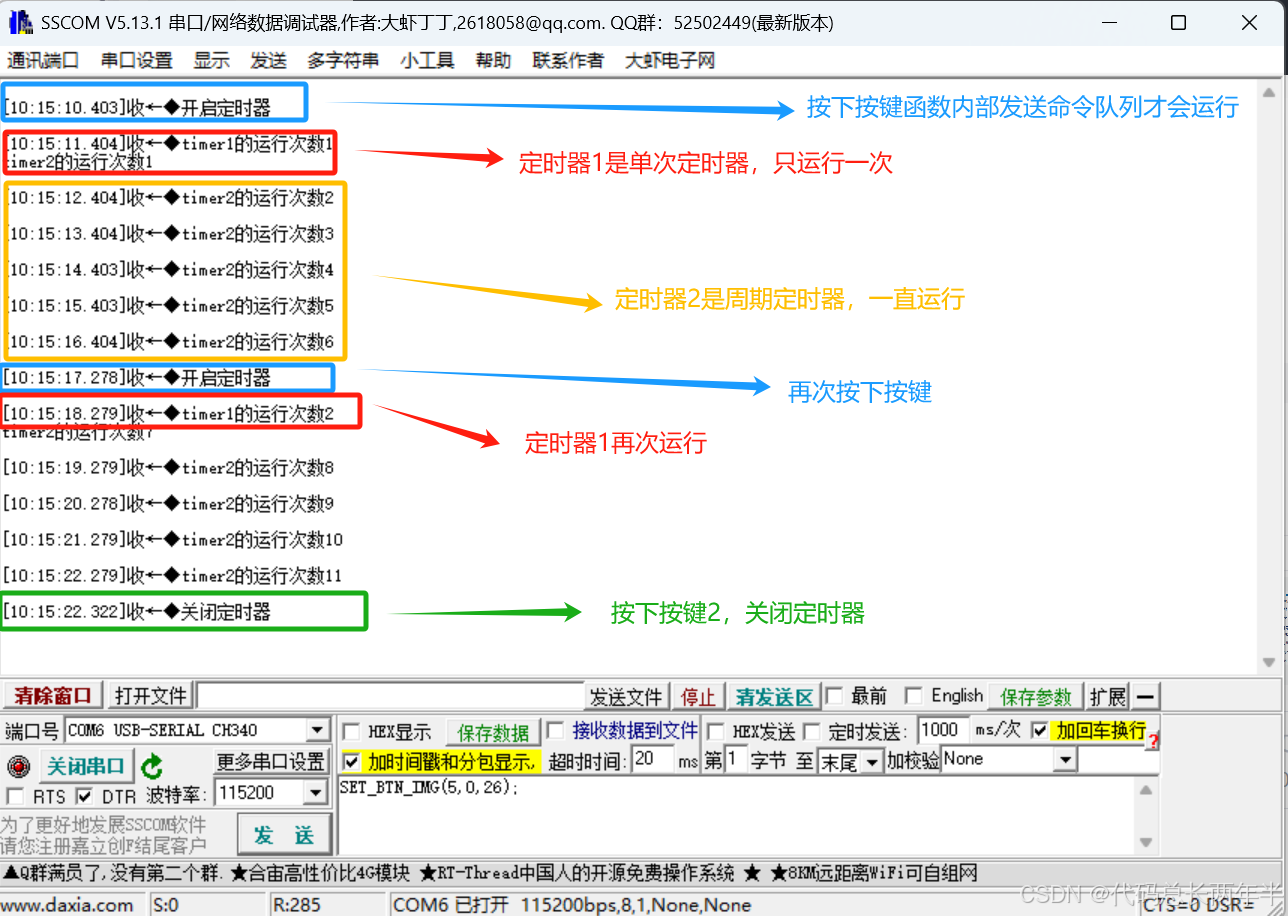
Task: Open the 多字符串 menu
Action: pyautogui.click(x=343, y=61)
